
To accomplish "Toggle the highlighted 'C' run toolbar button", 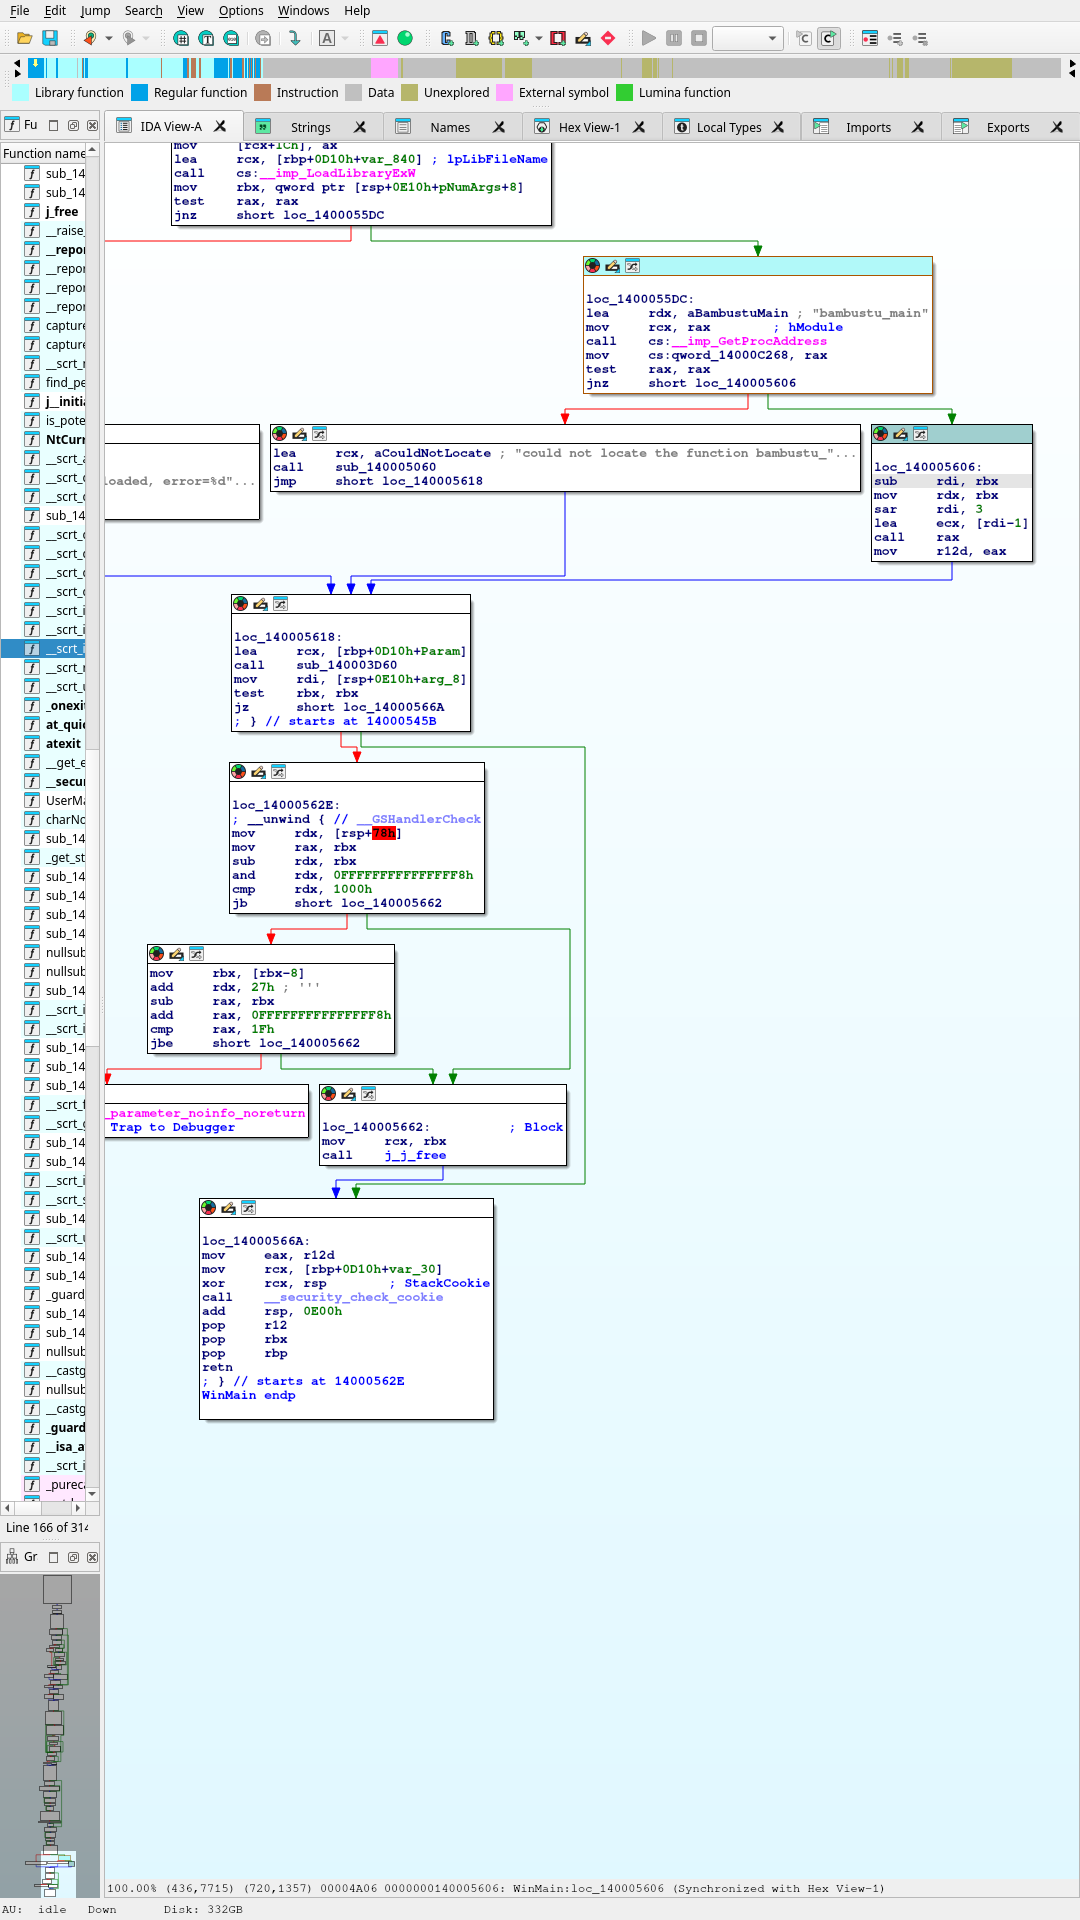I will click(828, 38).
